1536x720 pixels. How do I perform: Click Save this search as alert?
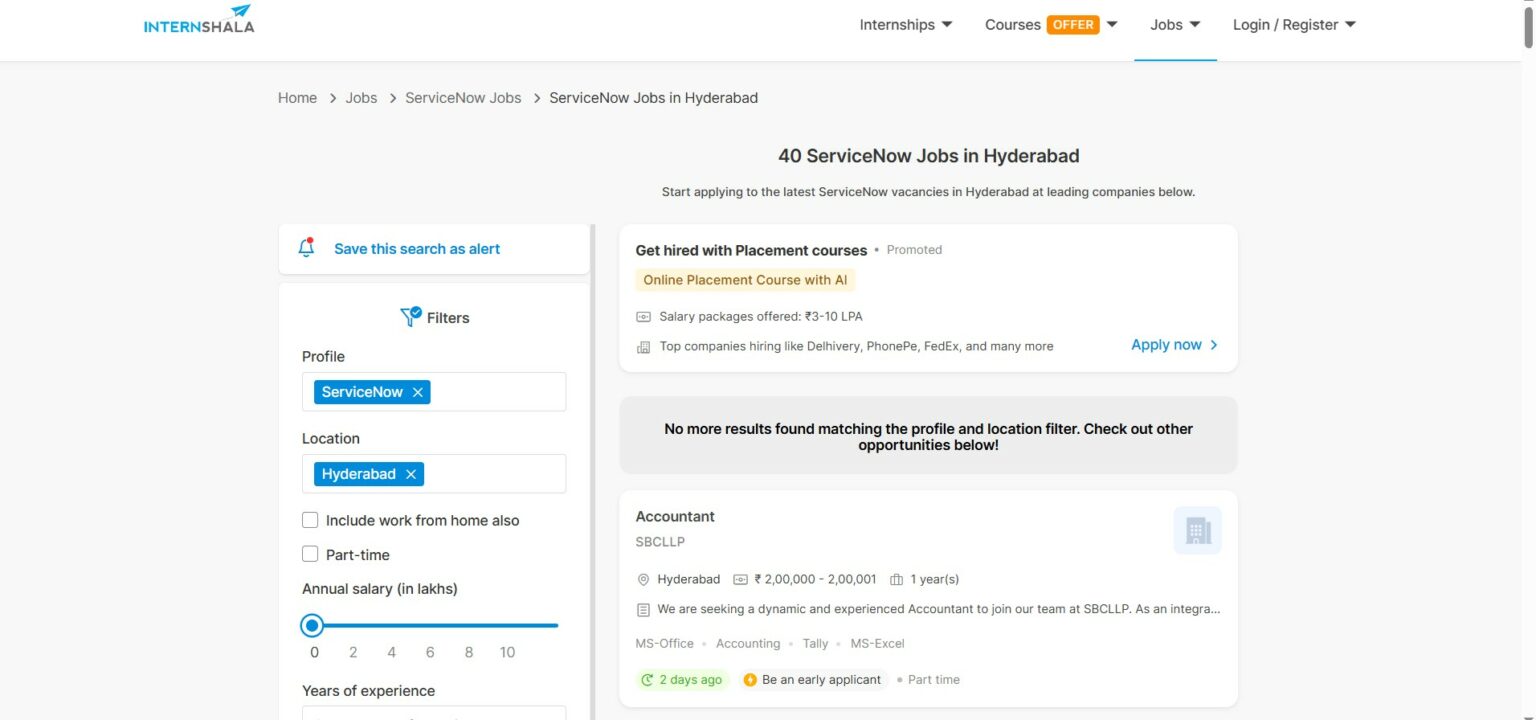(417, 249)
